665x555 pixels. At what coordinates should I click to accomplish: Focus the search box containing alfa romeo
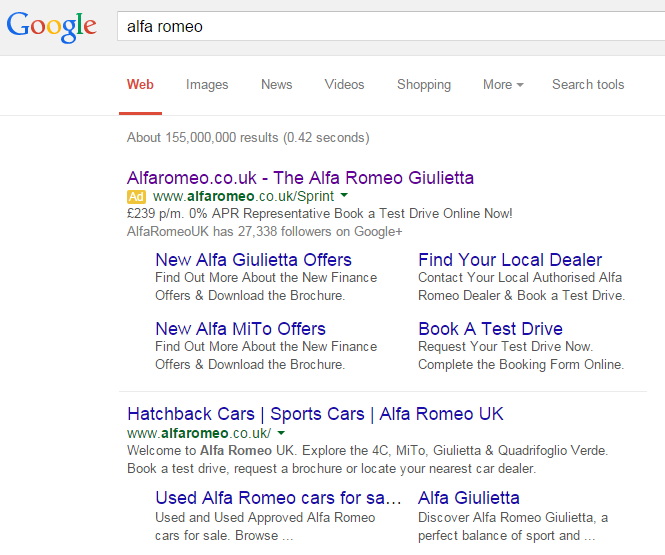coord(391,26)
